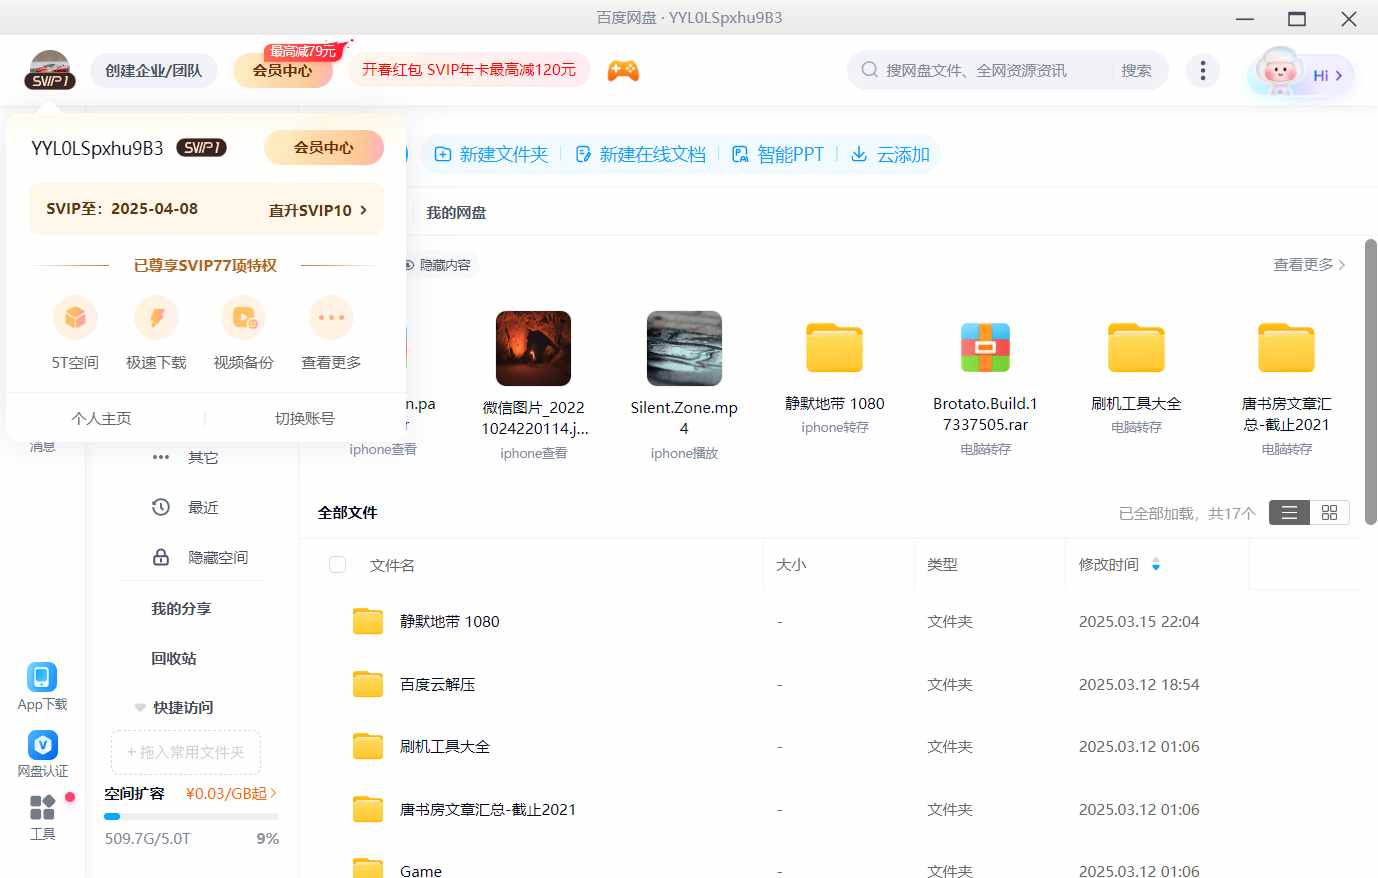
Task: Click the Hi assistant robot avatar
Action: coord(1279,72)
